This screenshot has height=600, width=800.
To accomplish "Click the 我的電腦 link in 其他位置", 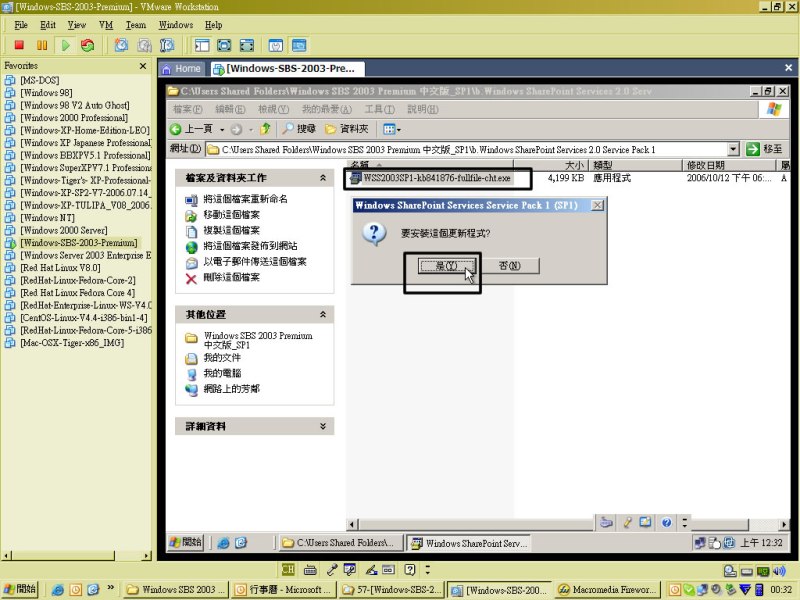I will coord(222,373).
